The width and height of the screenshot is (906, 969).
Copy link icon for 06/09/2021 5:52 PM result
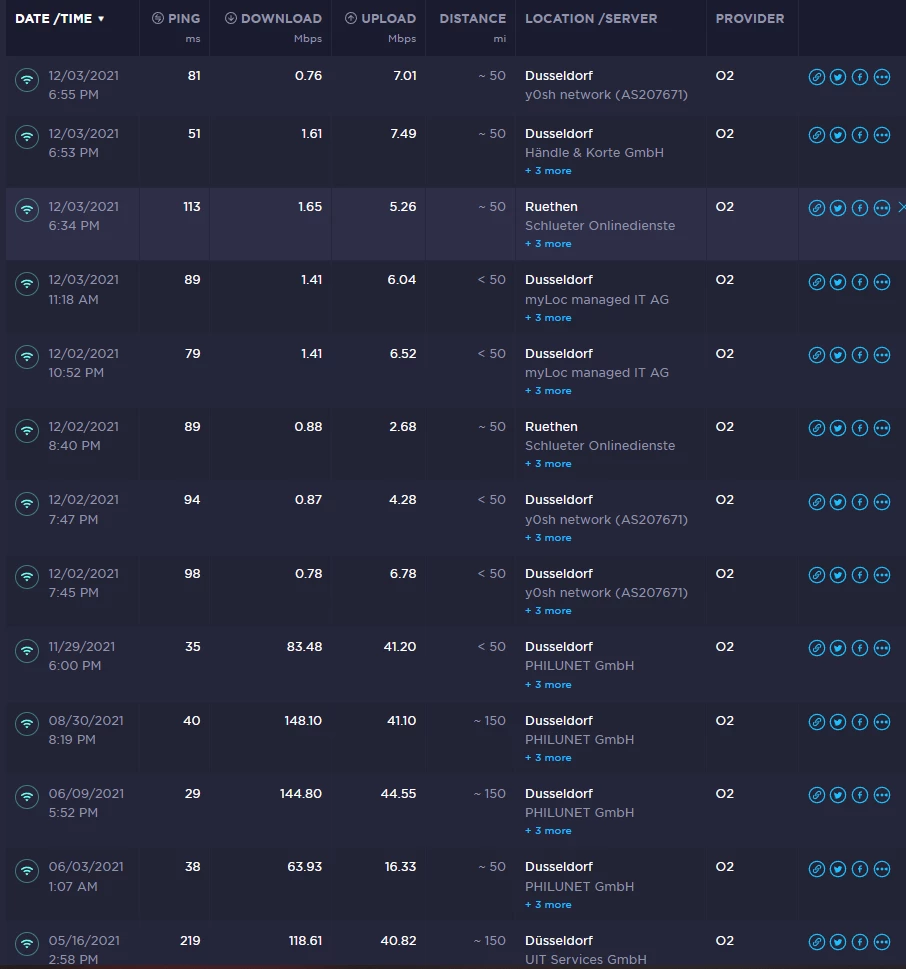tap(816, 796)
